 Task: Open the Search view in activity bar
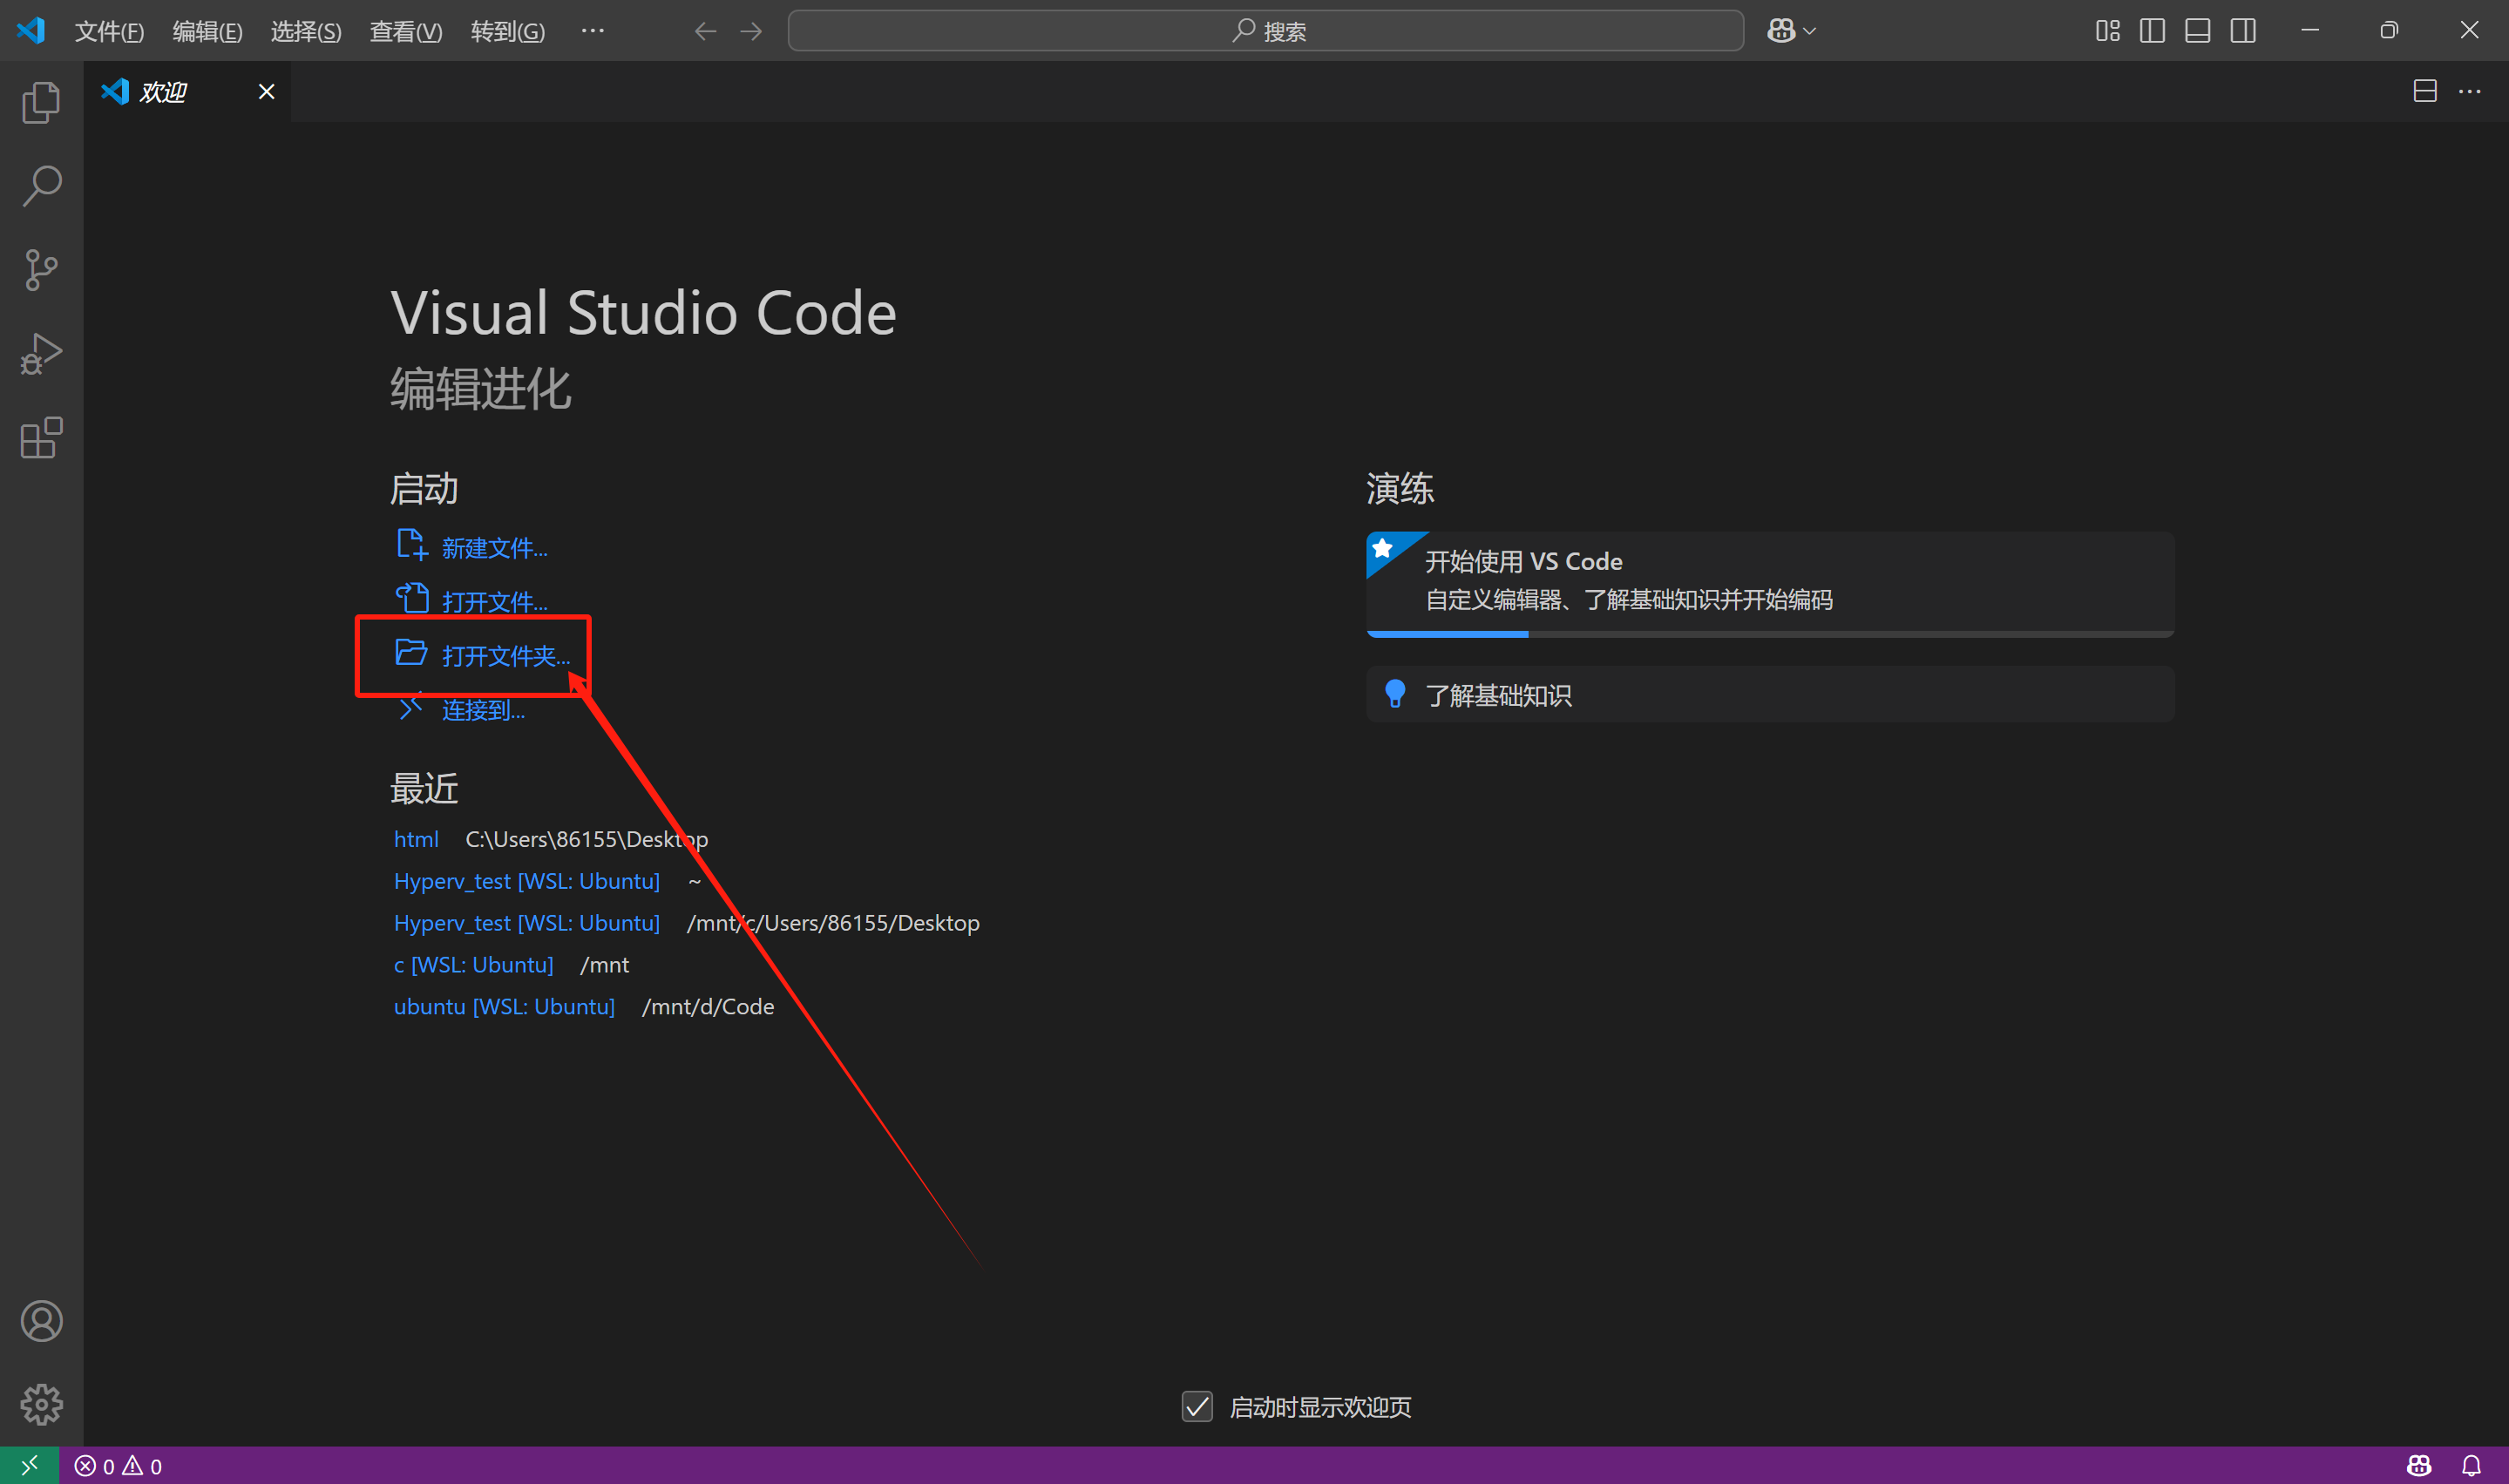click(41, 186)
